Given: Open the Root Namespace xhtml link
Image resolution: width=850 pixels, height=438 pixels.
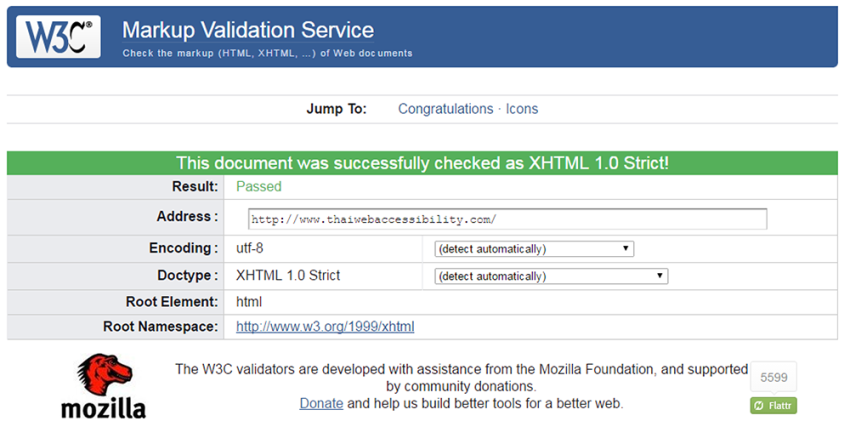Looking at the screenshot, I should click(x=325, y=327).
